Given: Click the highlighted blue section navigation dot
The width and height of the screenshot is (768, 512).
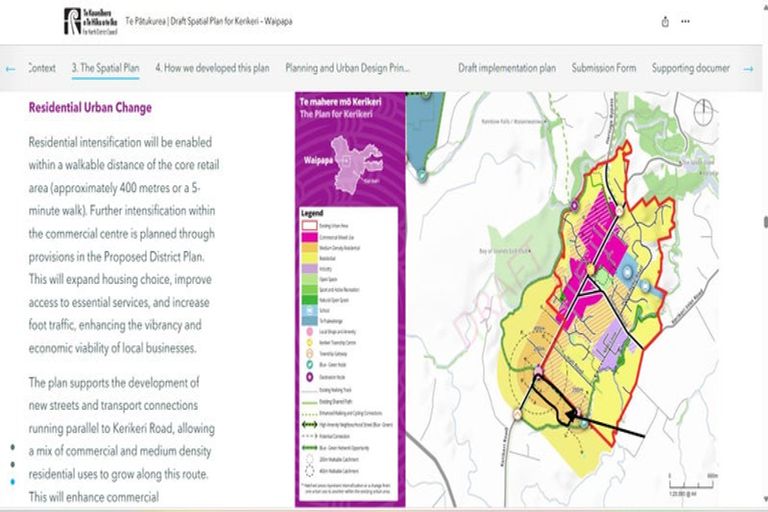Looking at the screenshot, I should [x=11, y=481].
